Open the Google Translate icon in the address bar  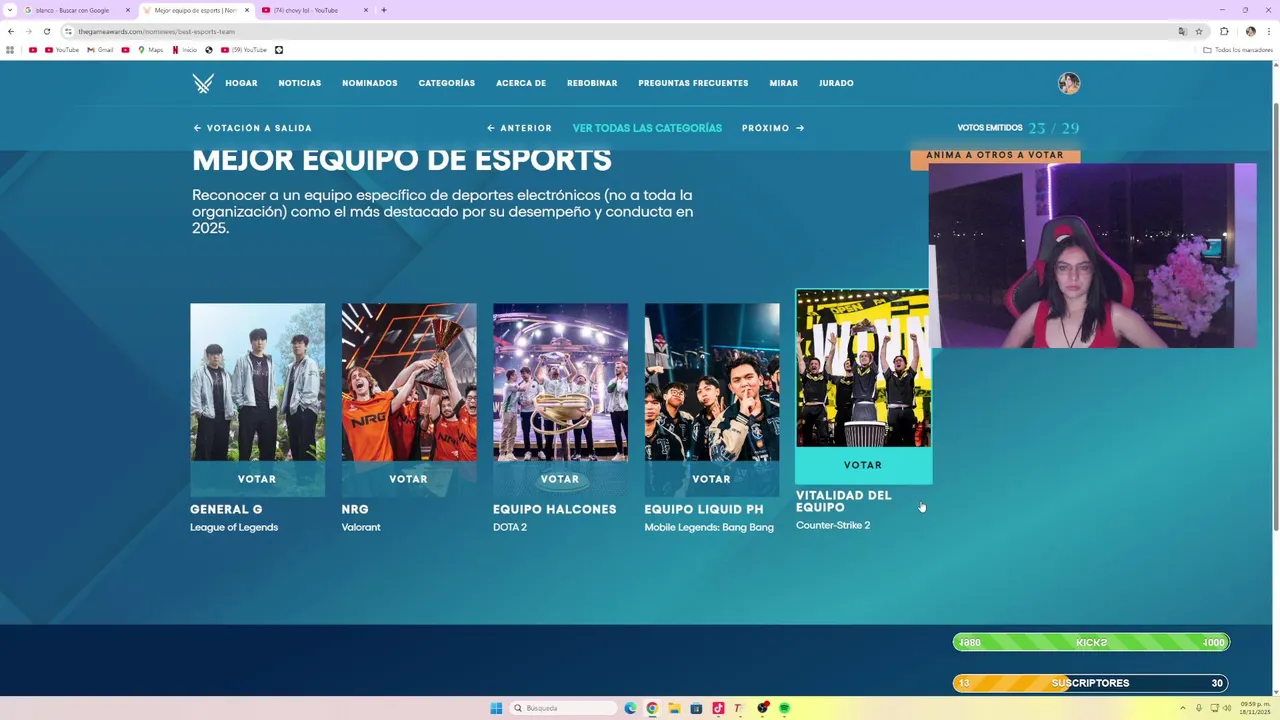pos(1182,31)
